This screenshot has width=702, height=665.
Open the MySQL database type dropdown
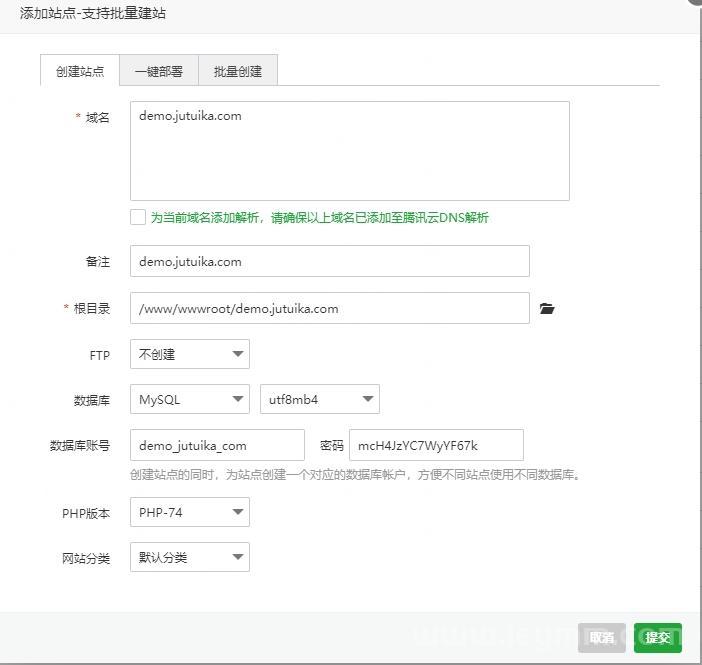(189, 399)
